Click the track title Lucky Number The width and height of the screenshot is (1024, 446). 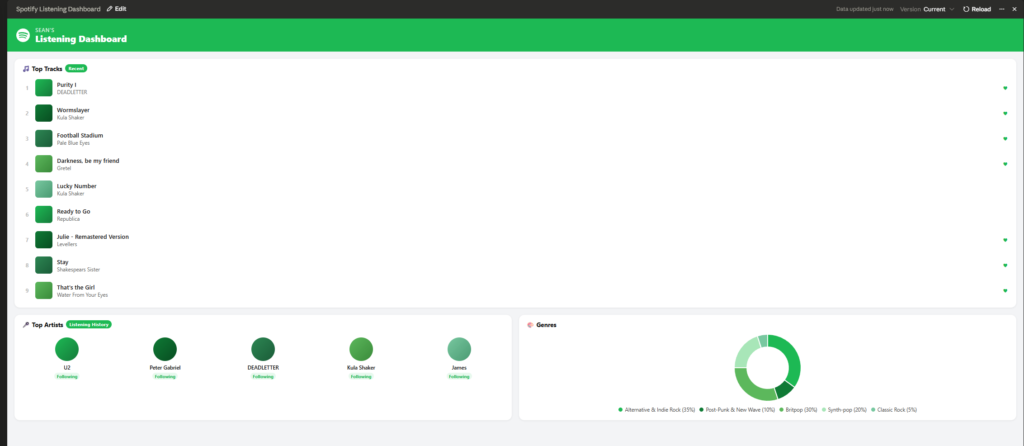tap(76, 186)
